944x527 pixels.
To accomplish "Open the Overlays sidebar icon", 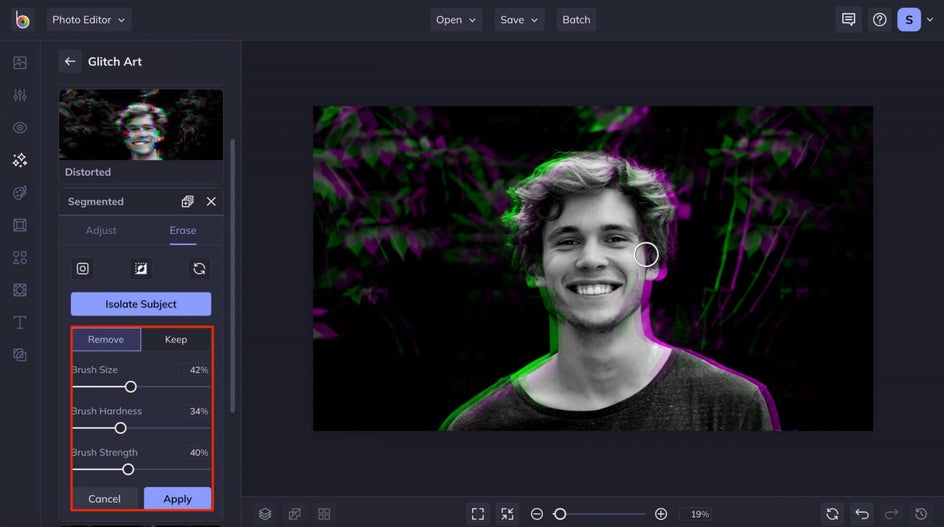I will point(20,290).
